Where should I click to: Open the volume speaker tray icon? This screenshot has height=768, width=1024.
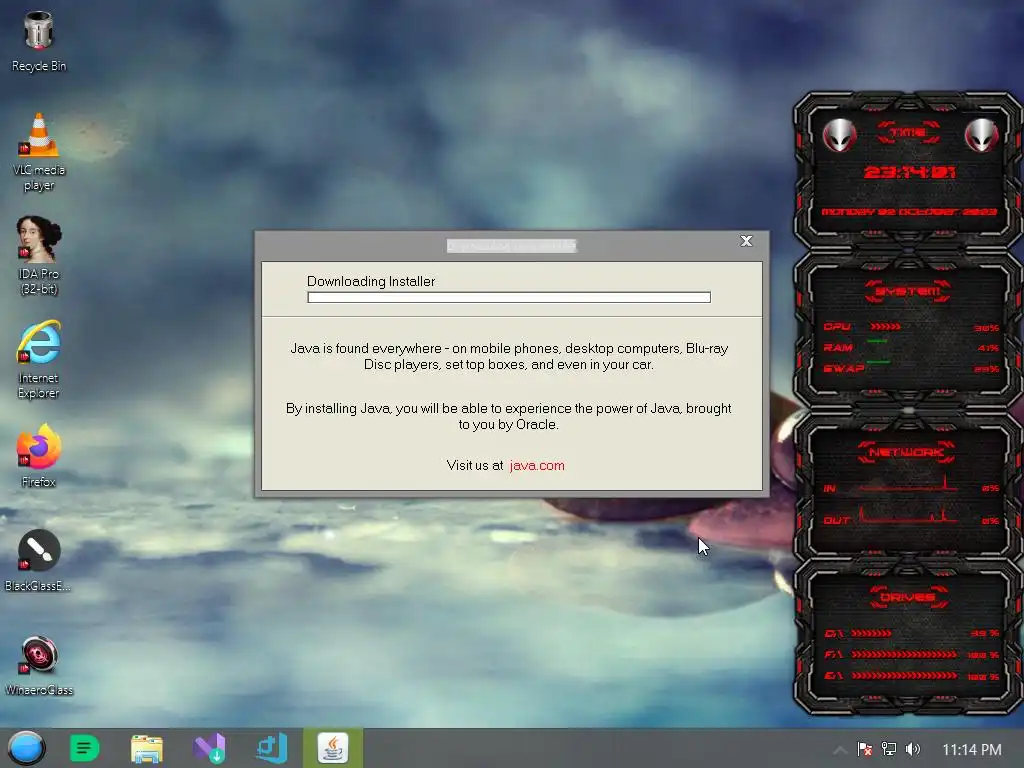(x=913, y=749)
